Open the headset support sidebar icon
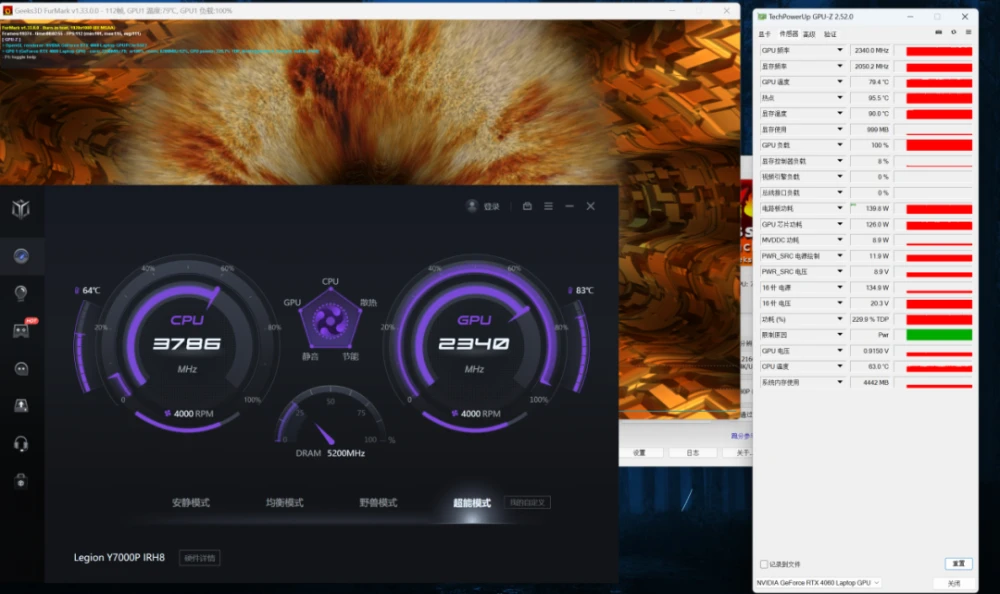 [x=21, y=444]
